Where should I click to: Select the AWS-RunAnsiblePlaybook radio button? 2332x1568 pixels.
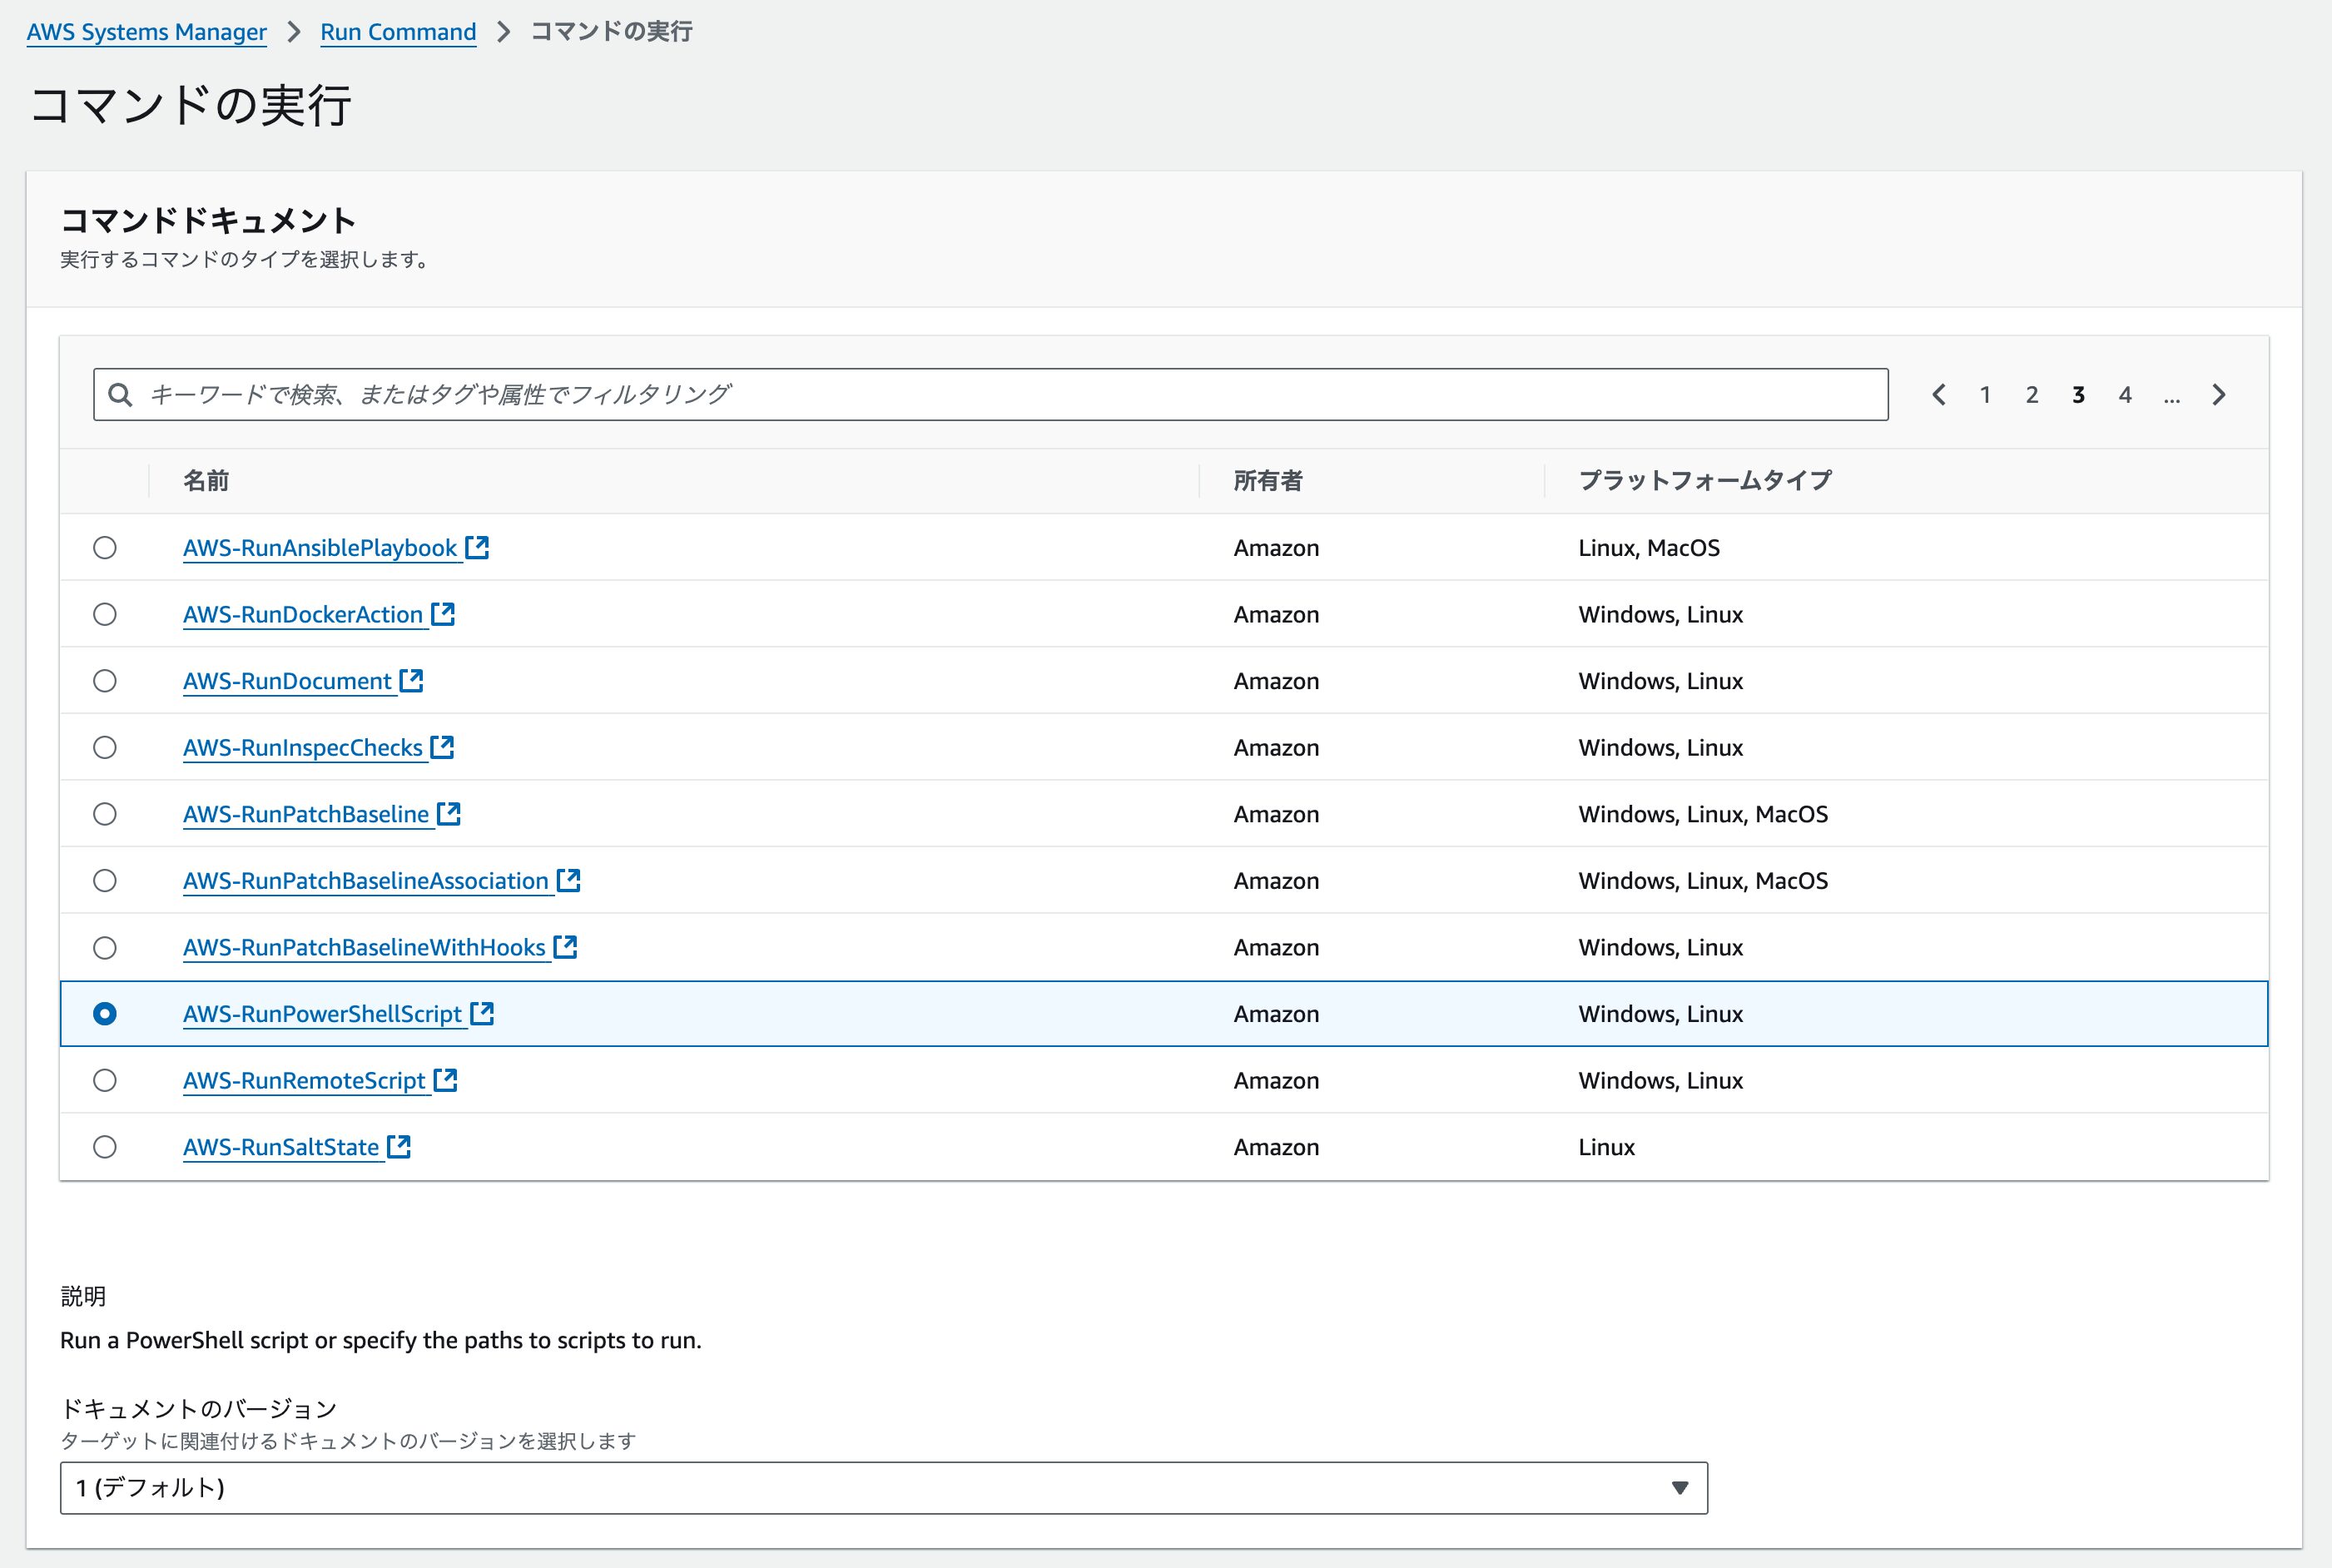coord(105,547)
